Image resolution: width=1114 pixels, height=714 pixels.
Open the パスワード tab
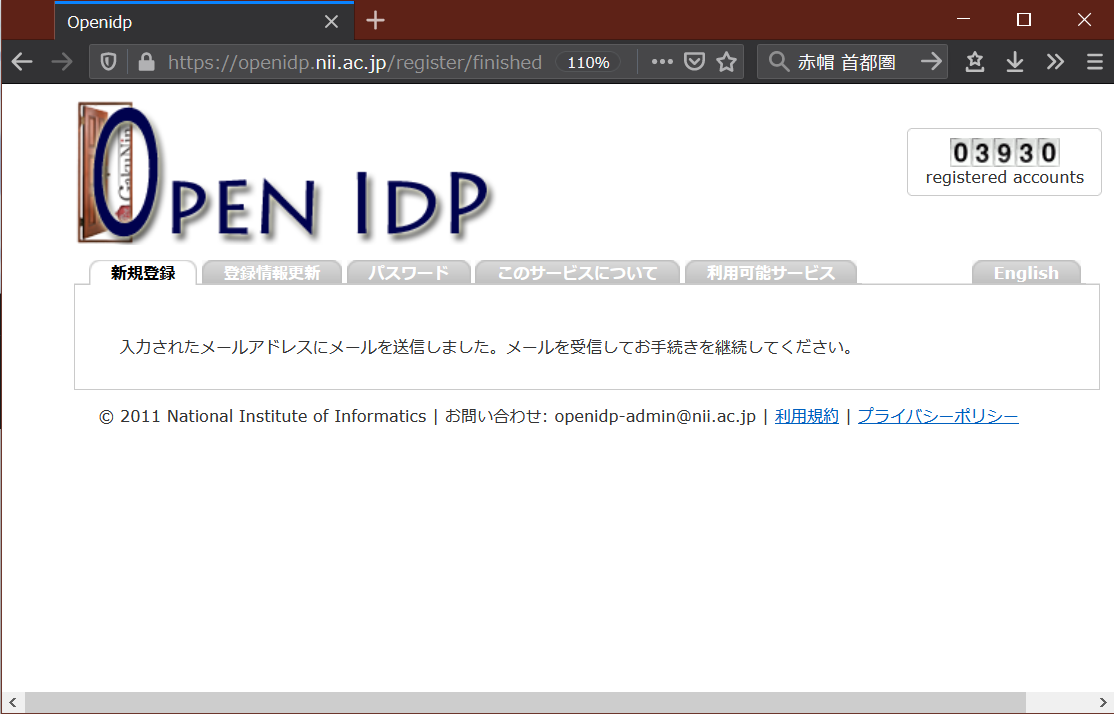pyautogui.click(x=409, y=273)
